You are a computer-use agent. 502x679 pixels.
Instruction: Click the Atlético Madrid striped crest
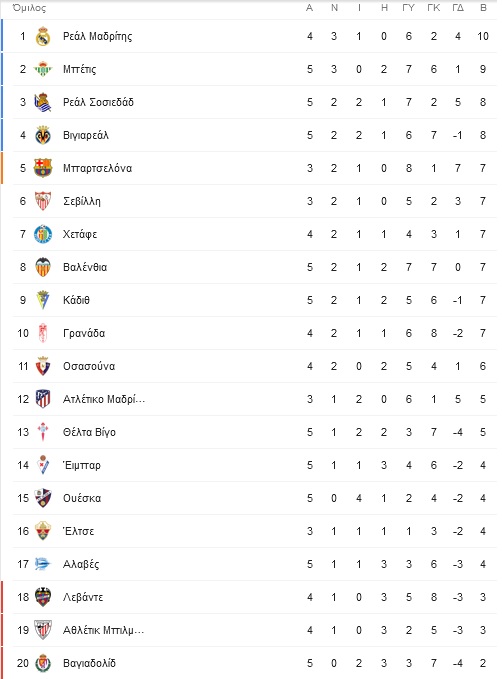[x=43, y=399]
